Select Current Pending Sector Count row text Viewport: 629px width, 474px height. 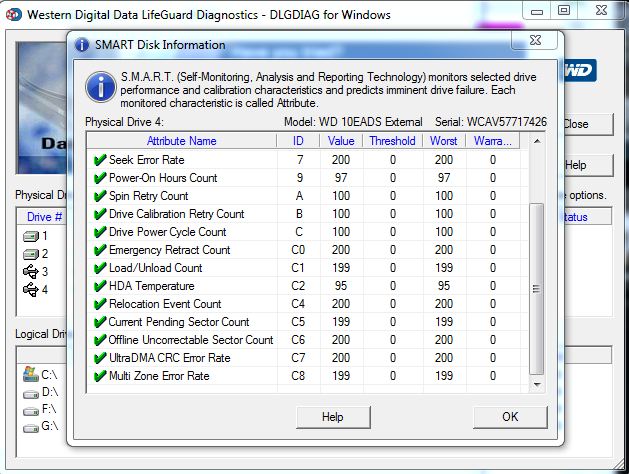tap(179, 322)
